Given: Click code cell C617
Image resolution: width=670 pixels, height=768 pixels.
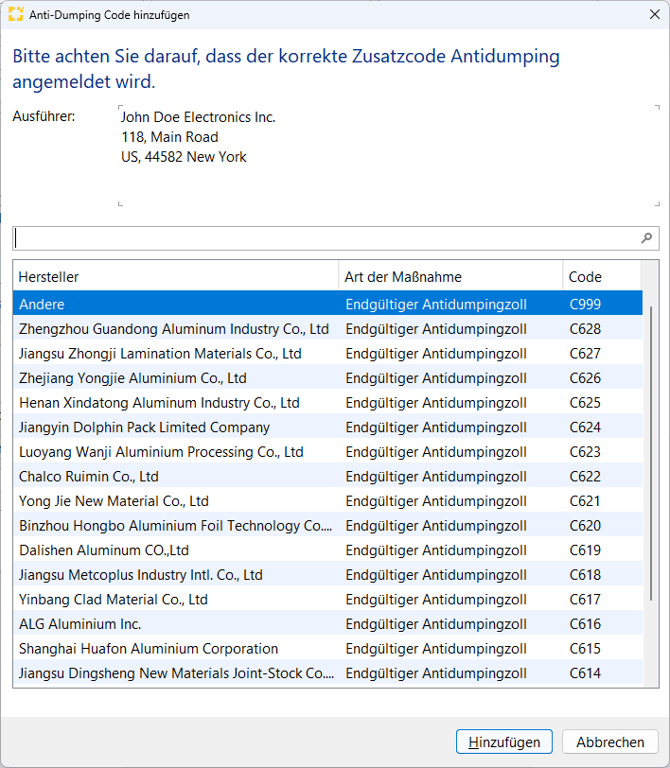Looking at the screenshot, I should pyautogui.click(x=585, y=600).
